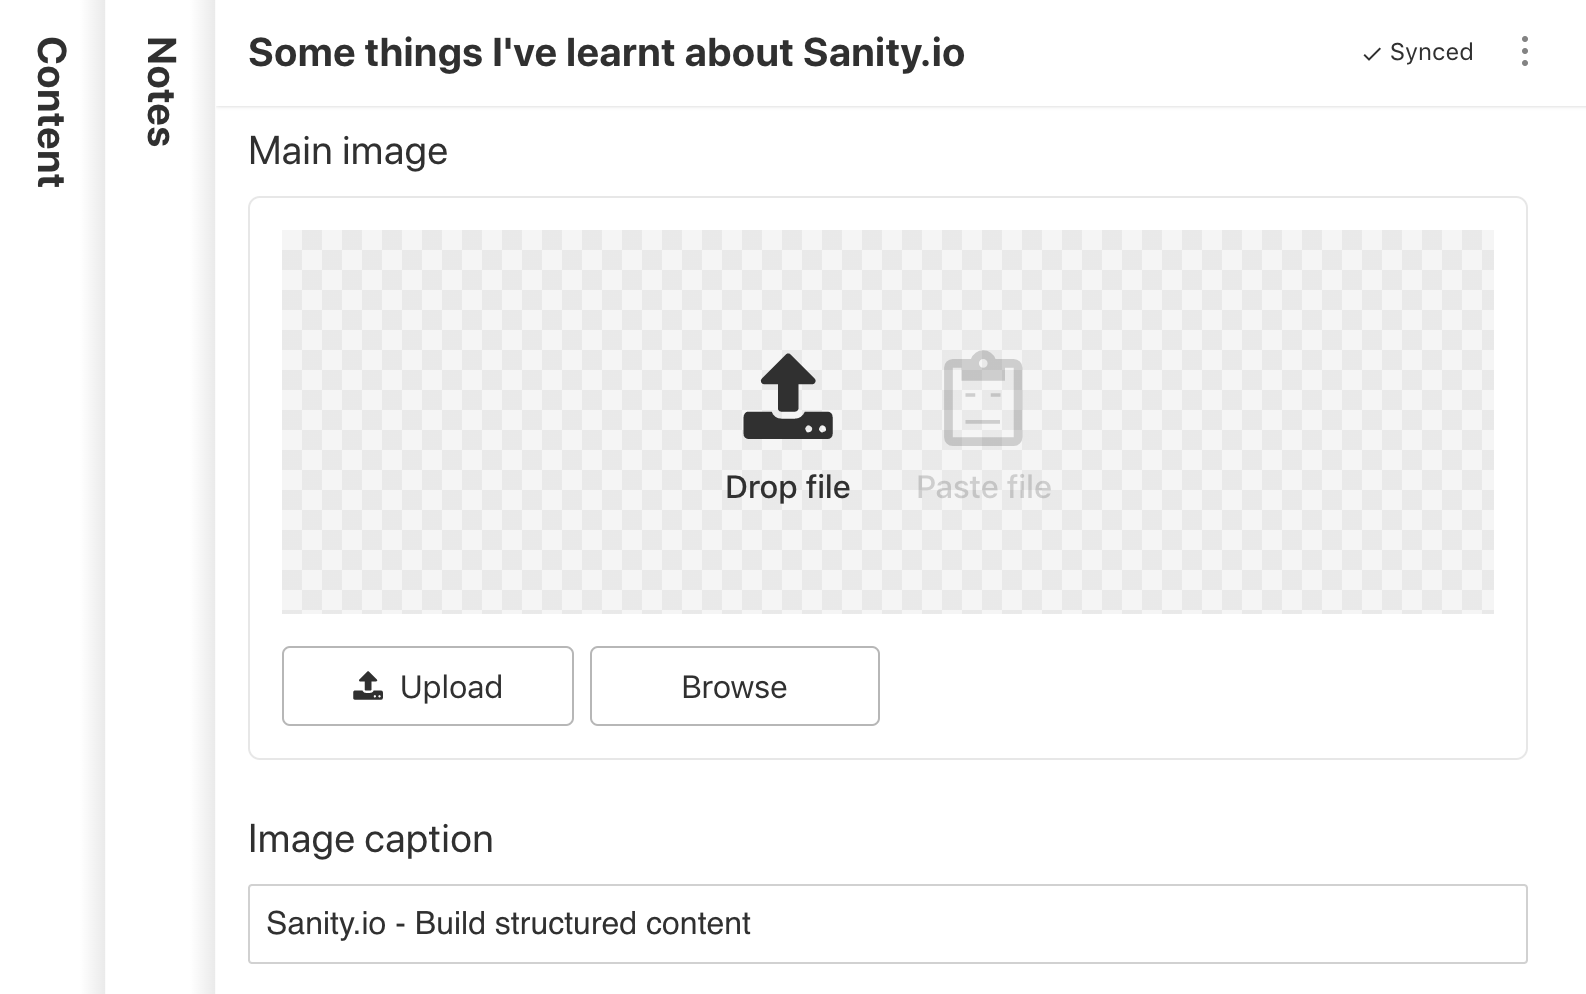
Task: Click the "Main image" field label
Action: [348, 151]
